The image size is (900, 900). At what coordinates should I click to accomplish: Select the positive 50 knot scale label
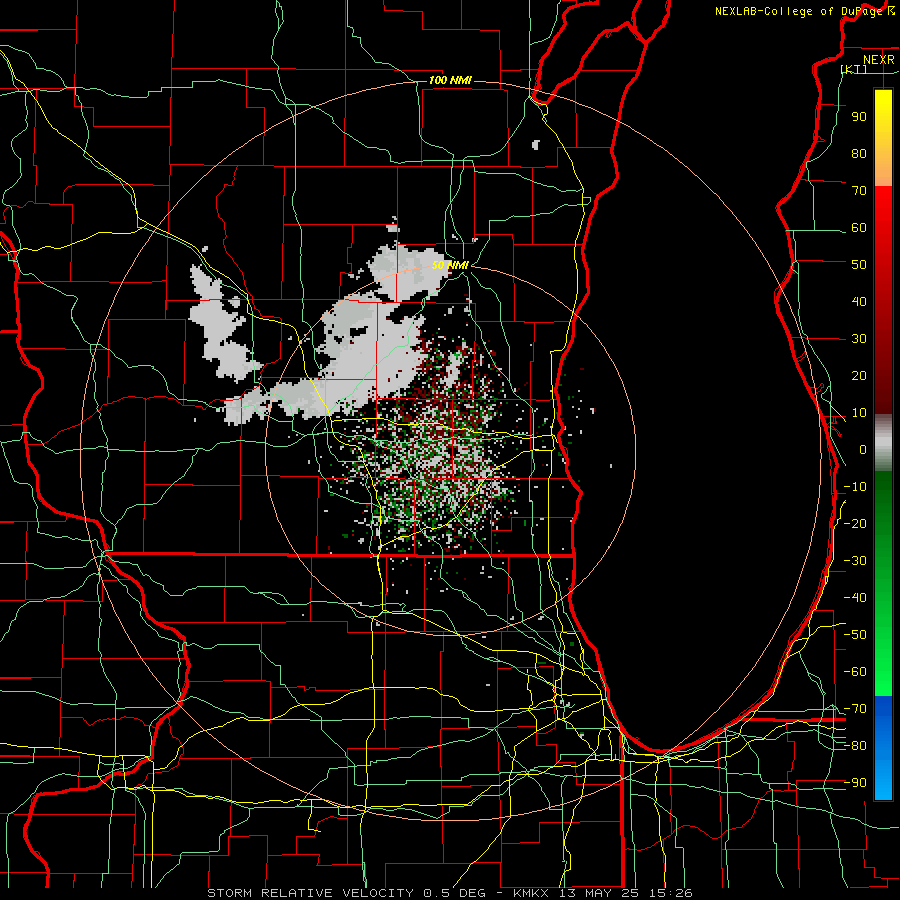click(859, 265)
